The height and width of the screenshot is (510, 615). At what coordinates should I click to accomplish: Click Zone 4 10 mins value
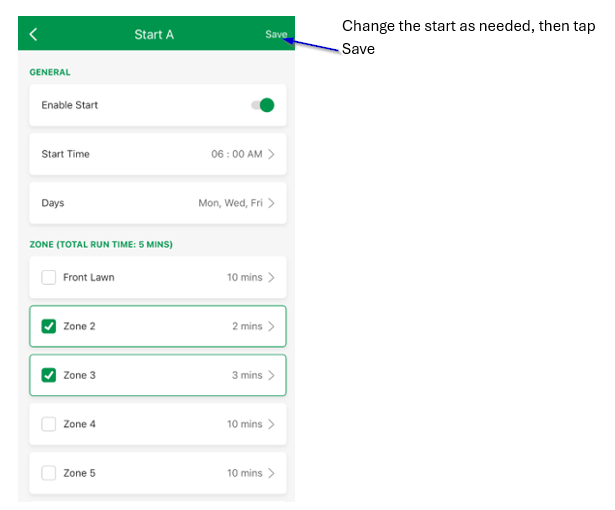coord(245,424)
